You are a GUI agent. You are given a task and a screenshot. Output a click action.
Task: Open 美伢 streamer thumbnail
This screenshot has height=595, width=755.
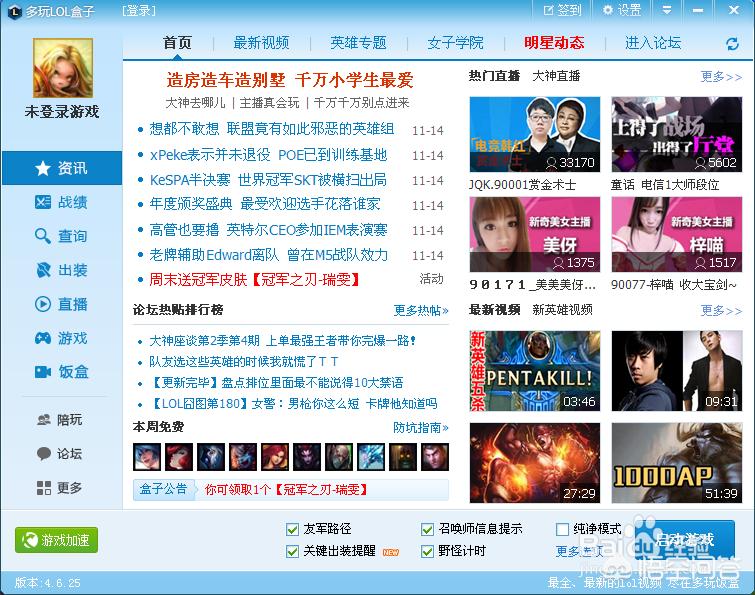tap(534, 234)
